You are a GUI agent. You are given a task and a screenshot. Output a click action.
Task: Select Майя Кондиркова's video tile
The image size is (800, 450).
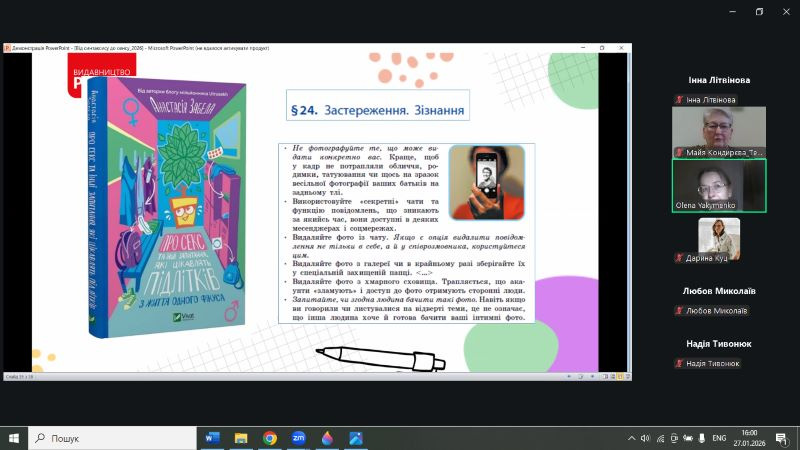[x=718, y=131]
